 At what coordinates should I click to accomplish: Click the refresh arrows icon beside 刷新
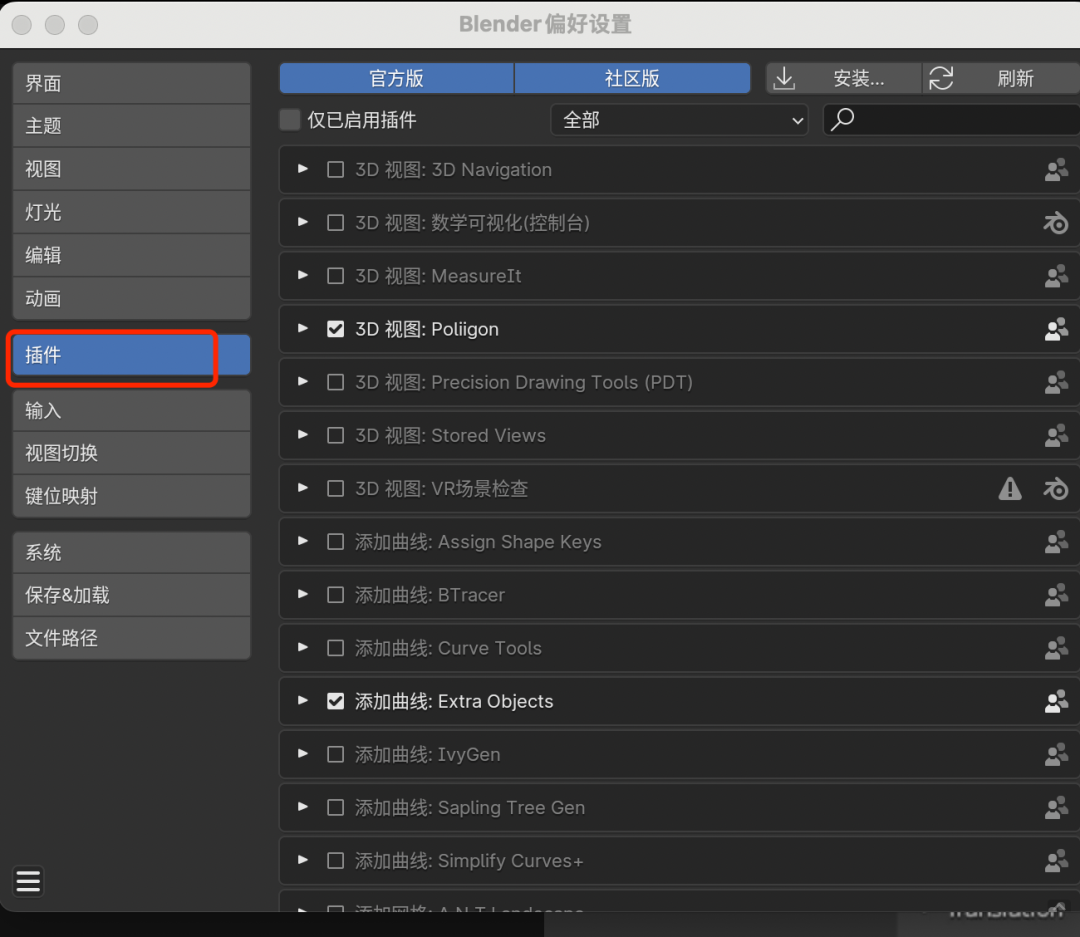coord(941,78)
